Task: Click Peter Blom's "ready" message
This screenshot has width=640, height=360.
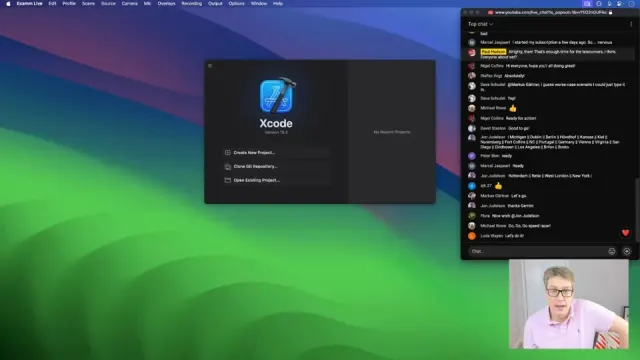Action: coord(507,156)
